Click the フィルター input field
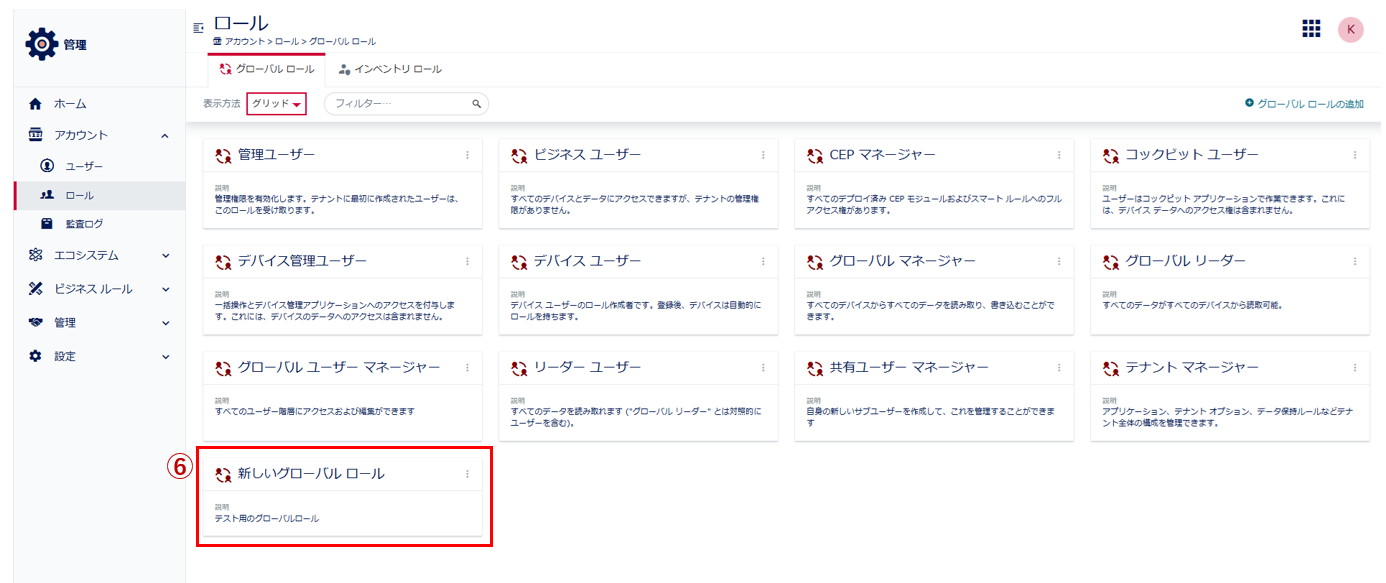Image resolution: width=1386 pixels, height=583 pixels. click(400, 104)
